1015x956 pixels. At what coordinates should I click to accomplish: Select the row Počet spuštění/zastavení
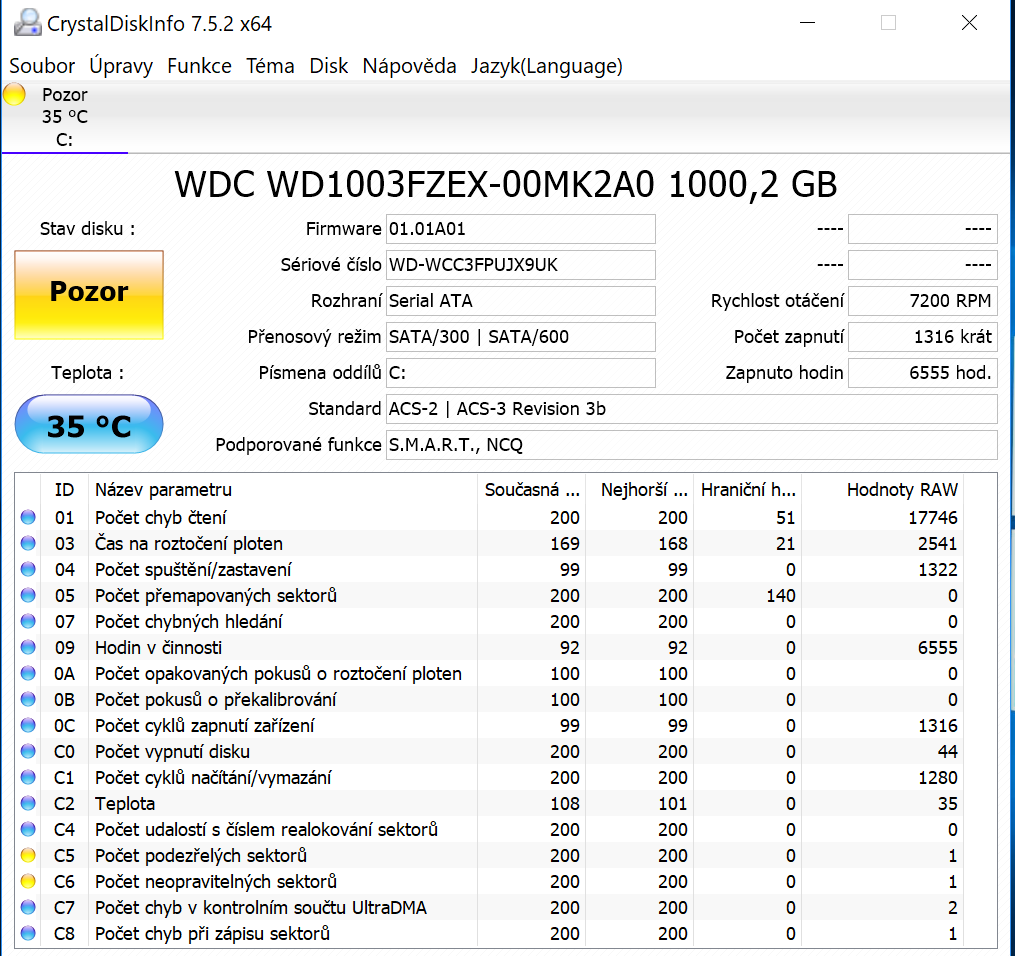[x=489, y=569]
